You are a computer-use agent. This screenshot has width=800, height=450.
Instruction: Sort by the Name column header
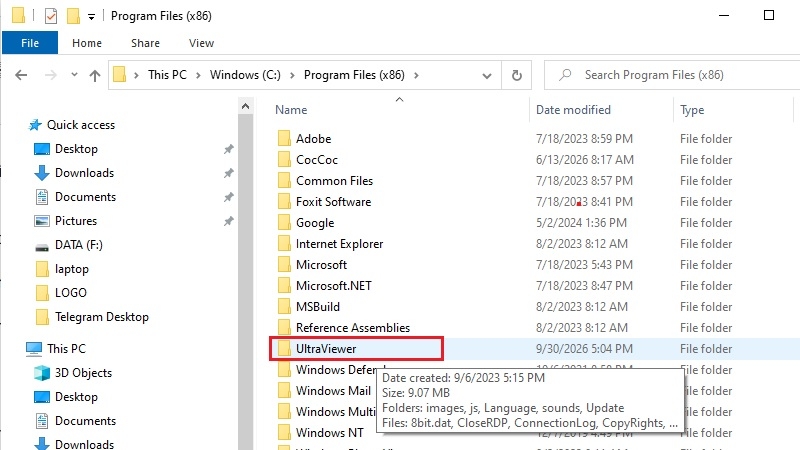[x=291, y=110]
